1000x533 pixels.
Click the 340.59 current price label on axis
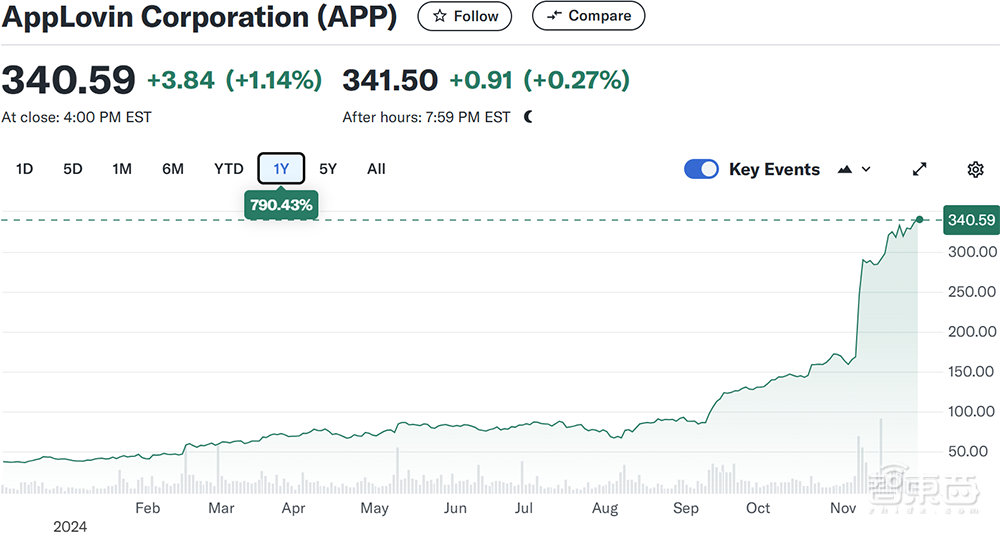[970, 220]
